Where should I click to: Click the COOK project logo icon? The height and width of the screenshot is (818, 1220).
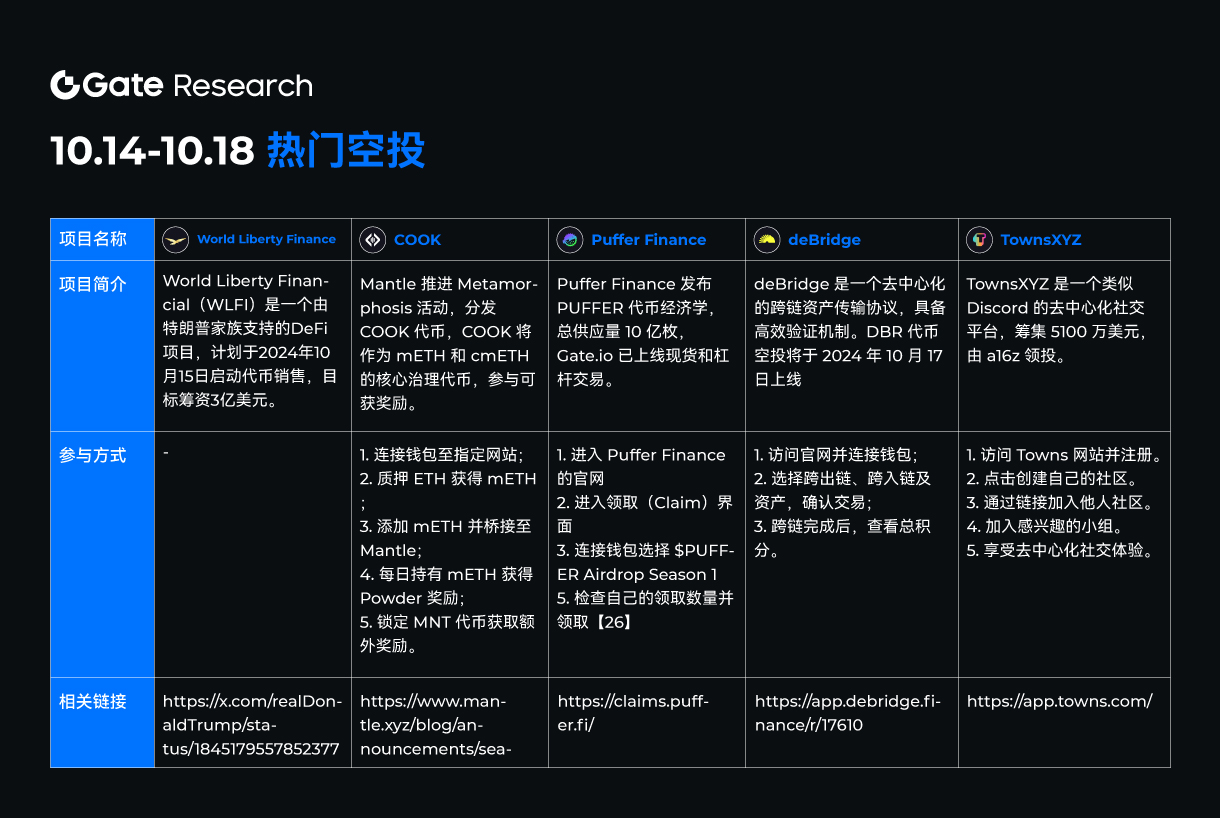click(x=373, y=240)
